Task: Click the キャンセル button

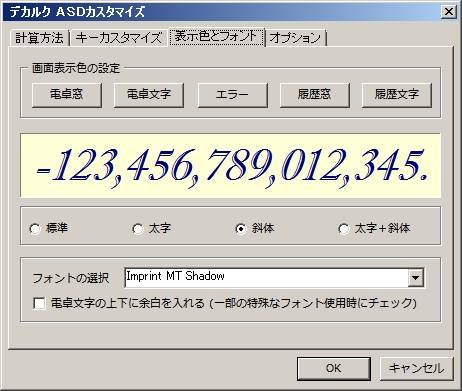Action: coord(417,369)
